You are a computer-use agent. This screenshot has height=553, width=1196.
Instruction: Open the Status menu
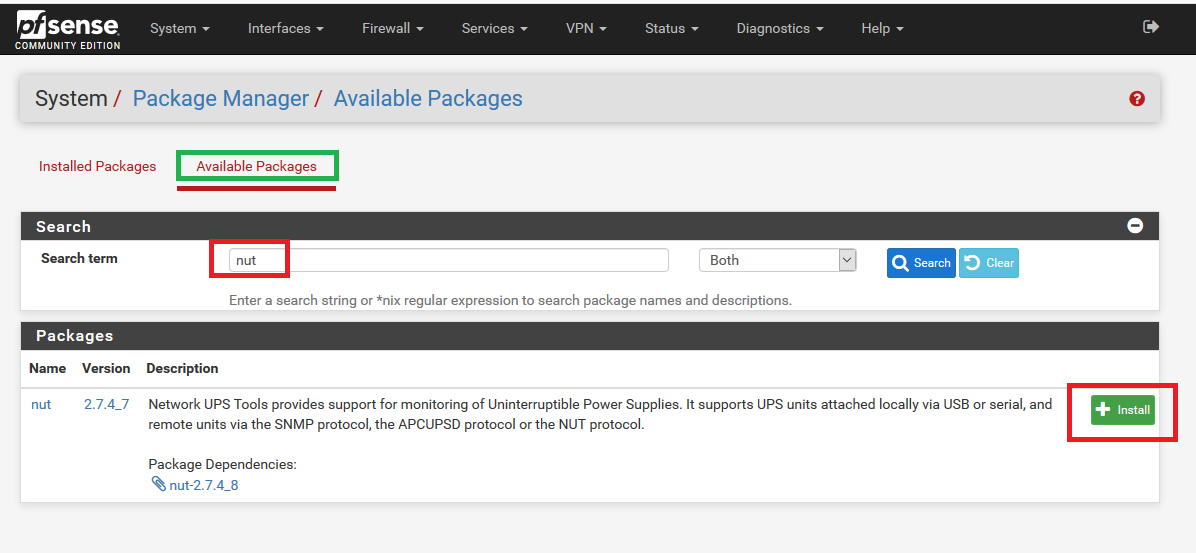[671, 28]
